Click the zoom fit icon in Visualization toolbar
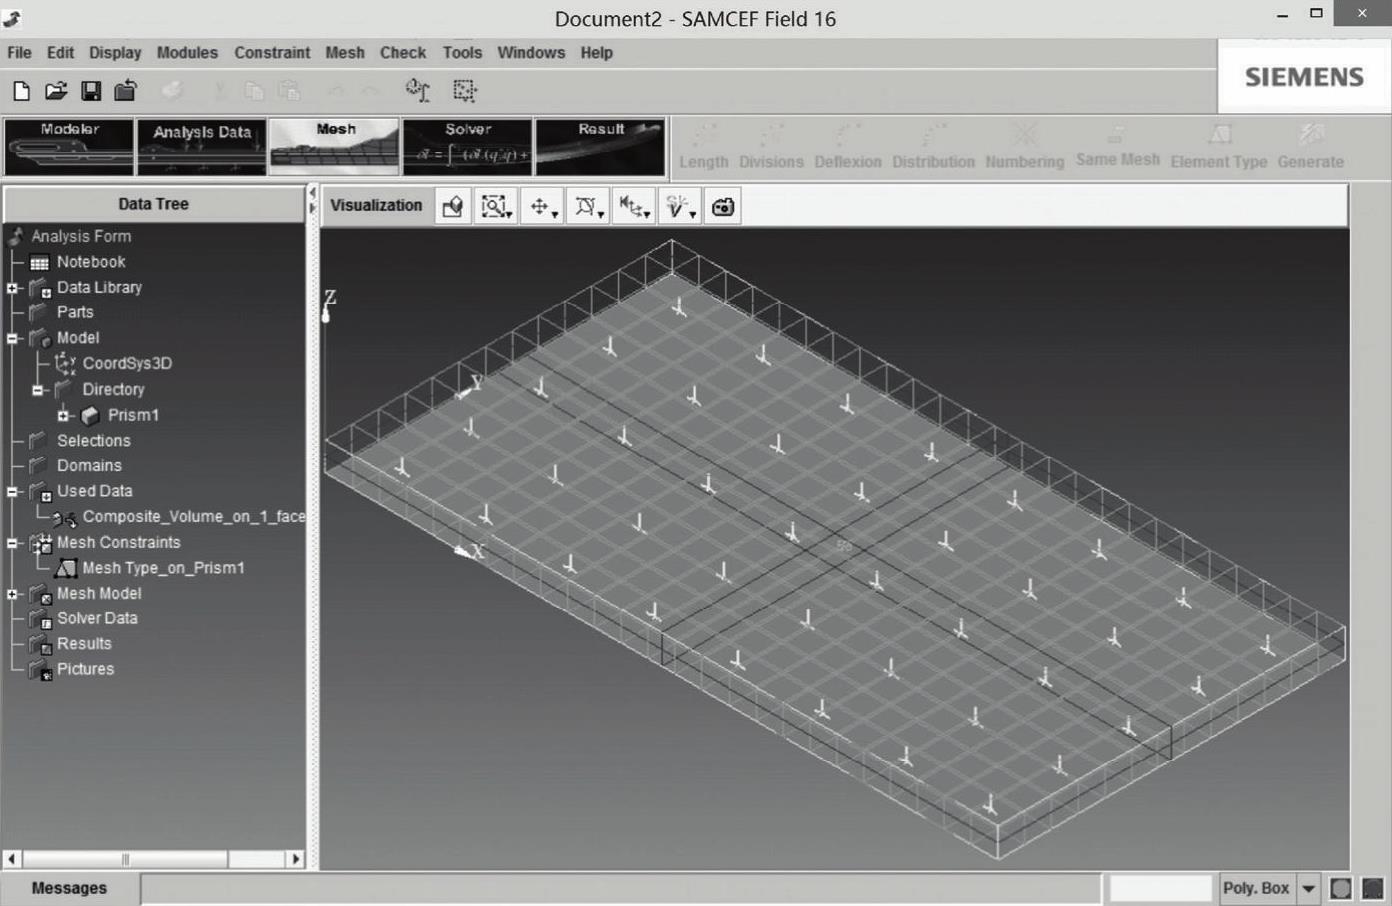 coord(495,207)
